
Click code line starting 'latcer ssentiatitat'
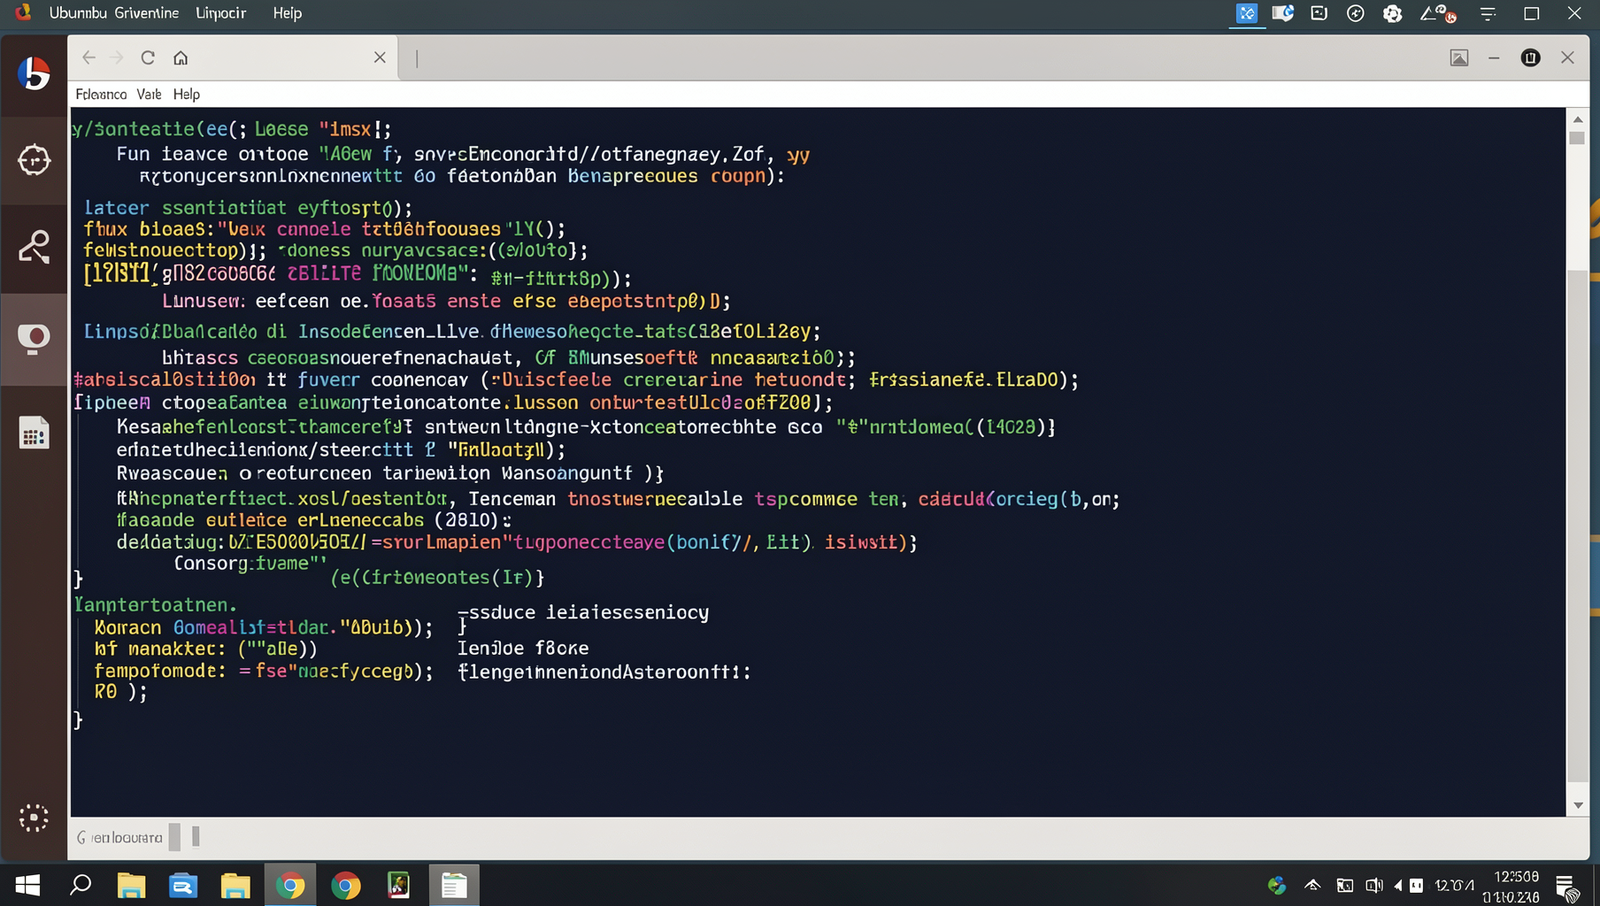tap(248, 208)
